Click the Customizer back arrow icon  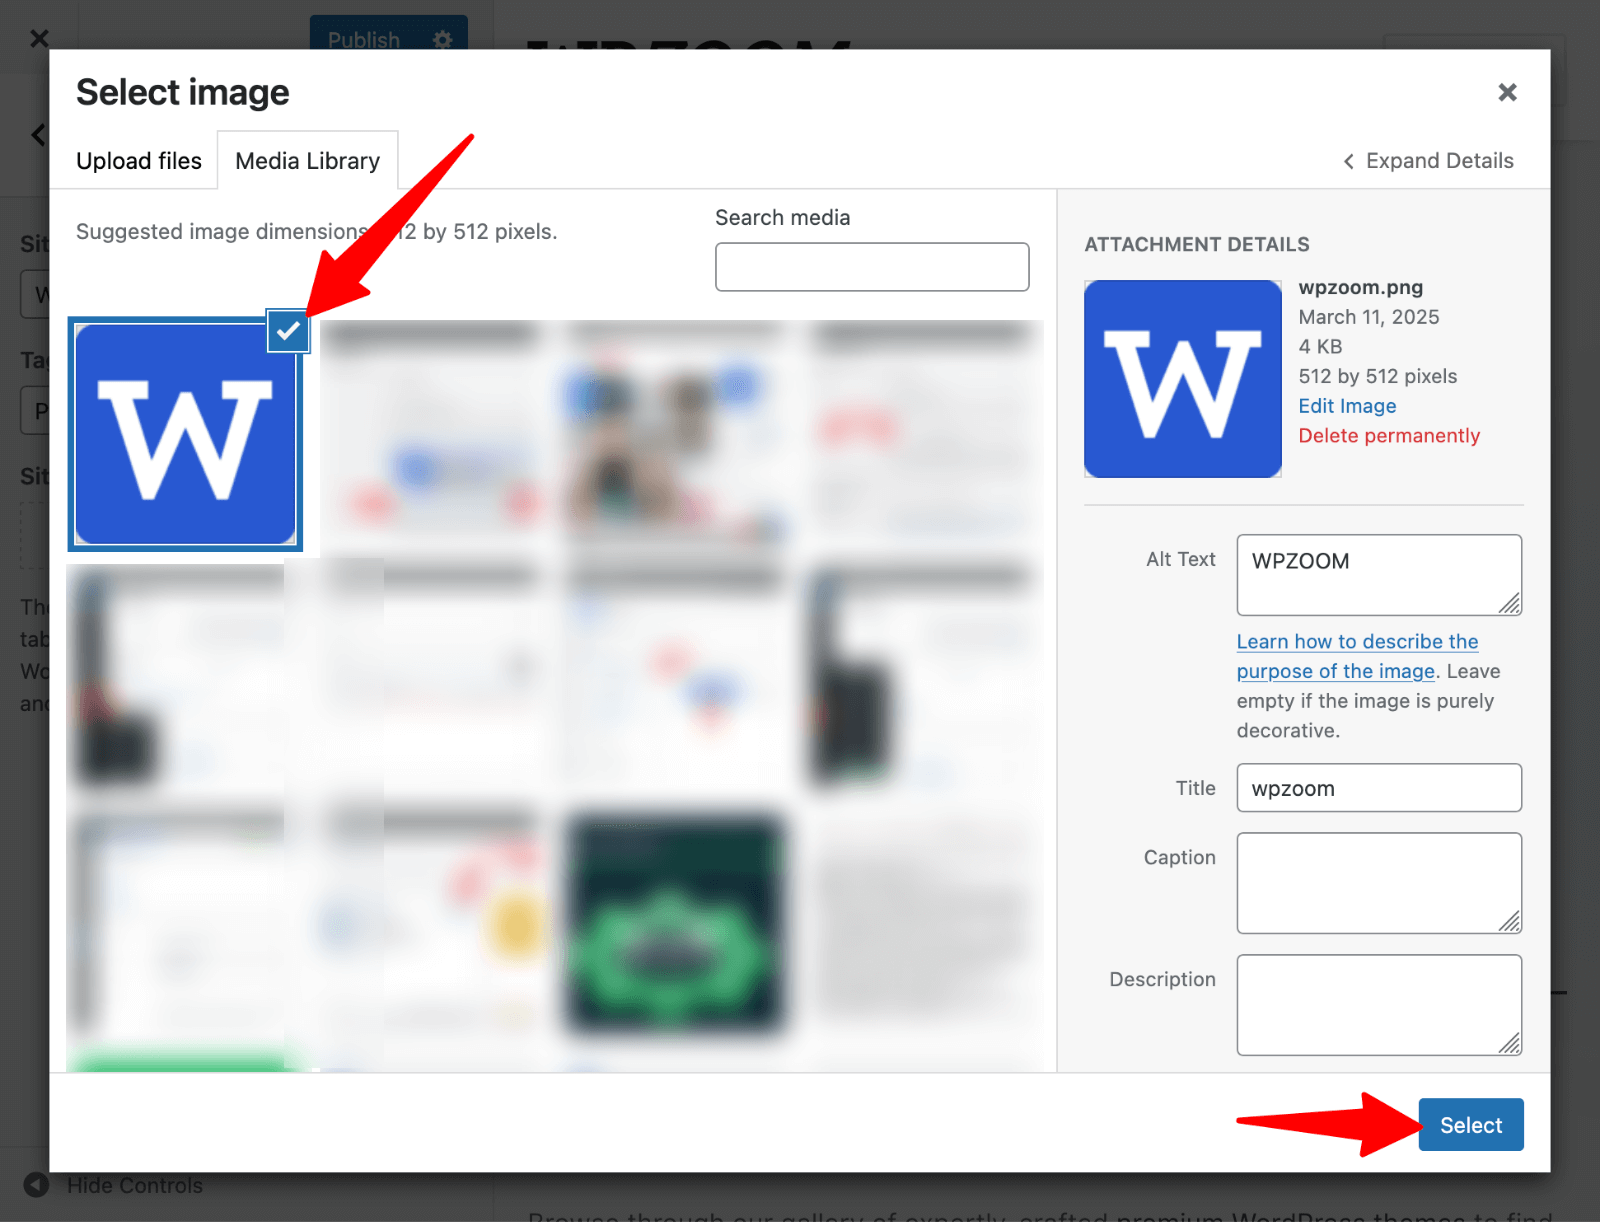(39, 134)
